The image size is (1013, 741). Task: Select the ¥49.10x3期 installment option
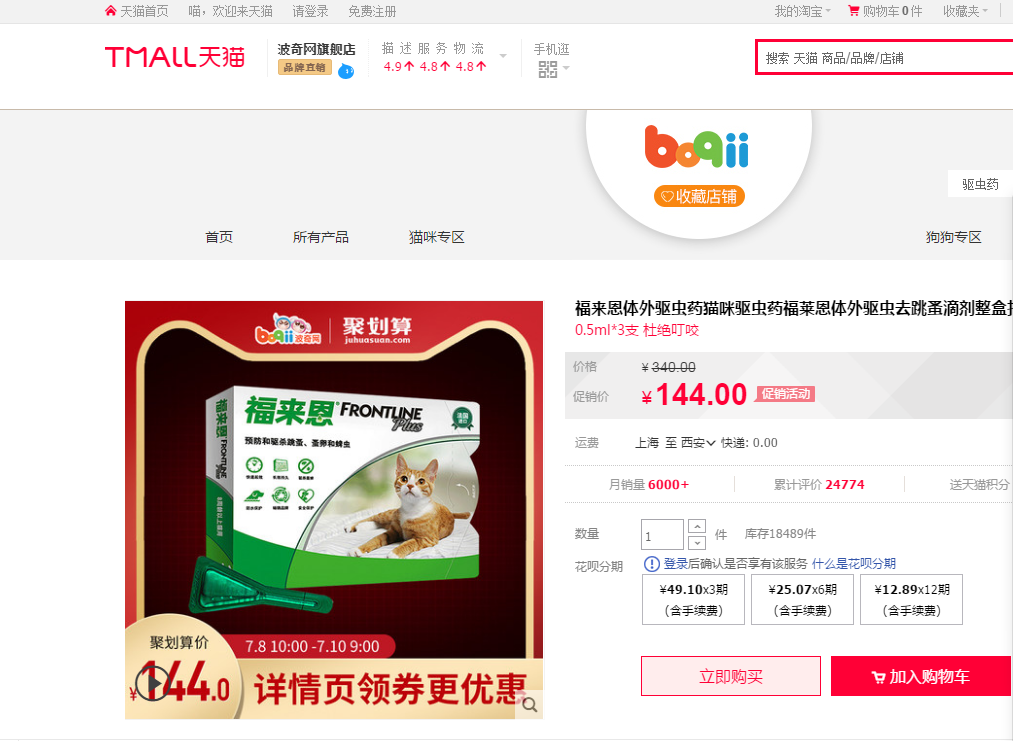tap(693, 600)
